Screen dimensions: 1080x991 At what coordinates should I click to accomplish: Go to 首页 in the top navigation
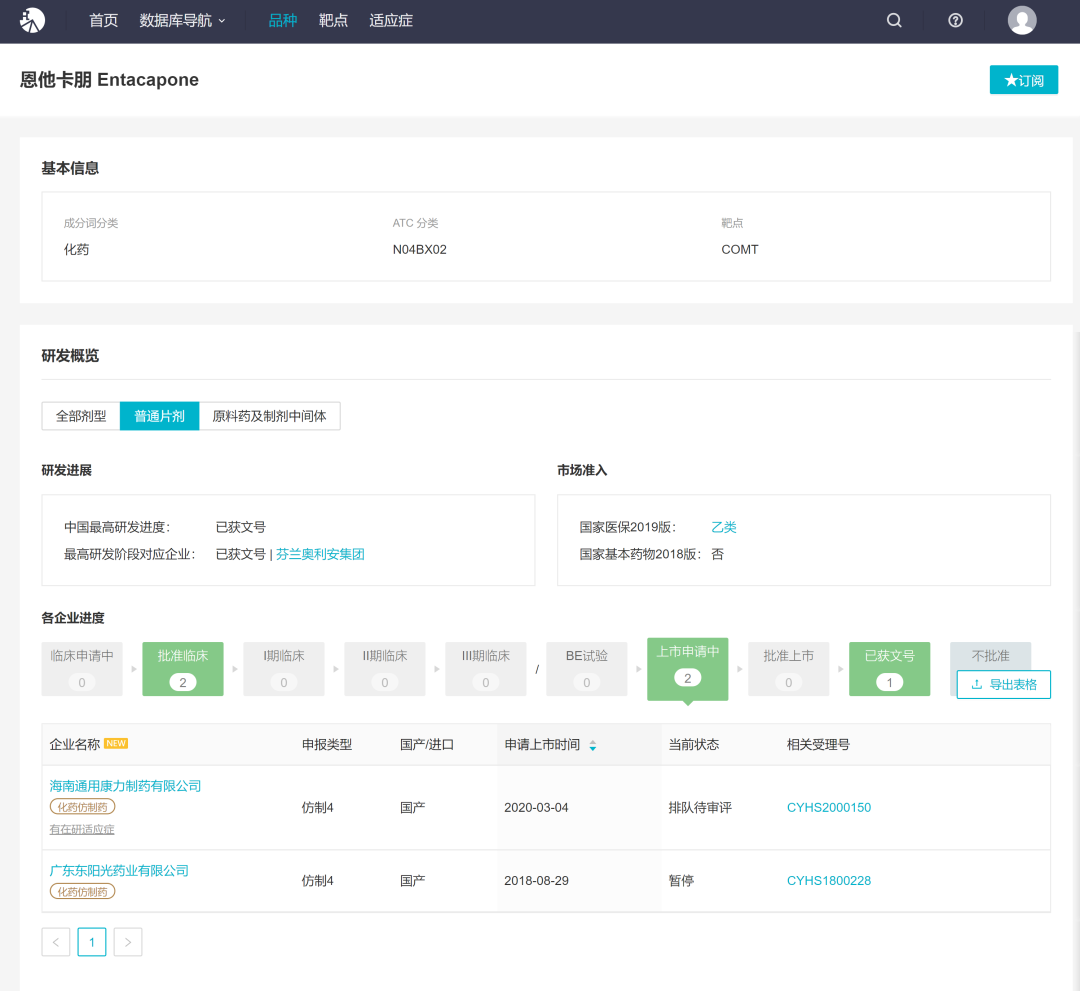coord(103,21)
